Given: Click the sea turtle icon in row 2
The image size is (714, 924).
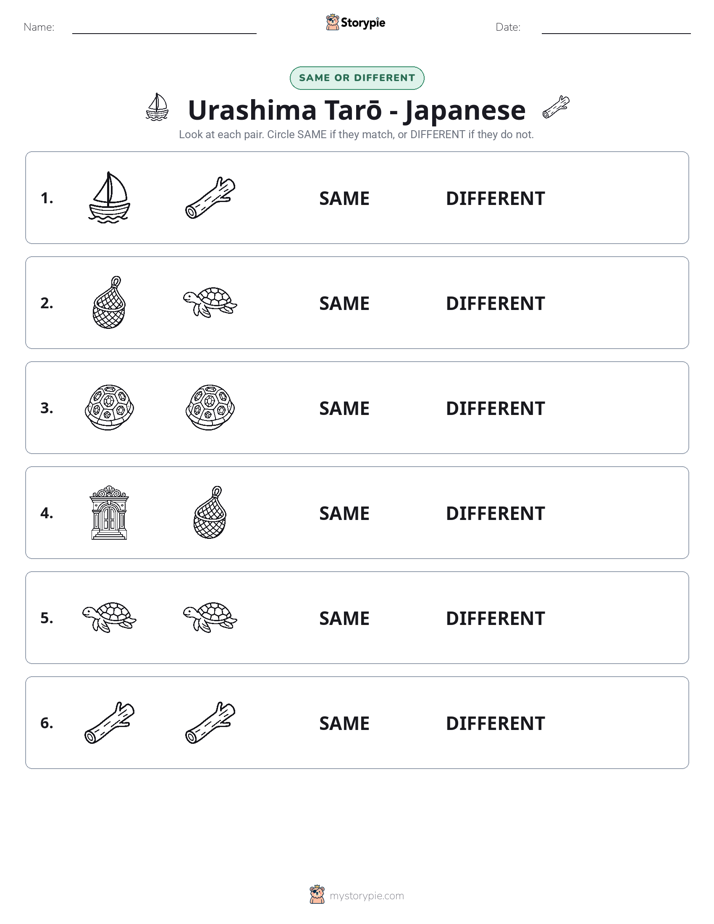Looking at the screenshot, I should pyautogui.click(x=210, y=302).
